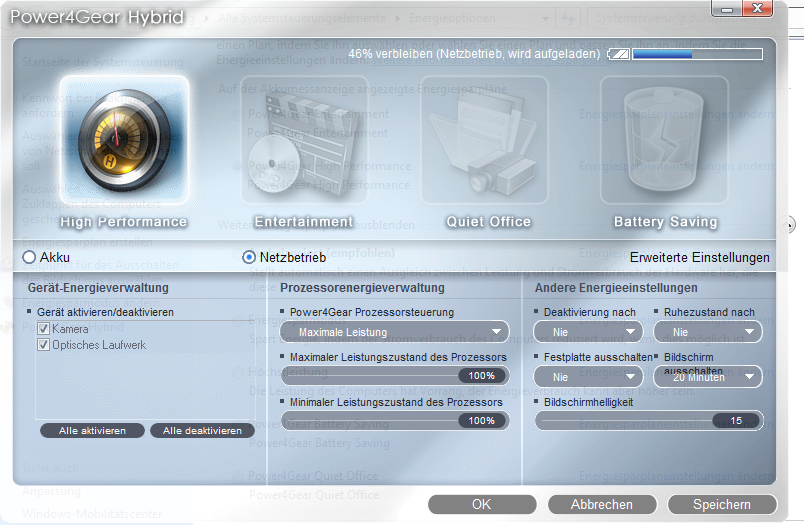This screenshot has width=804, height=525.
Task: Open the Ruhezustand nach dropdown
Action: point(708,332)
